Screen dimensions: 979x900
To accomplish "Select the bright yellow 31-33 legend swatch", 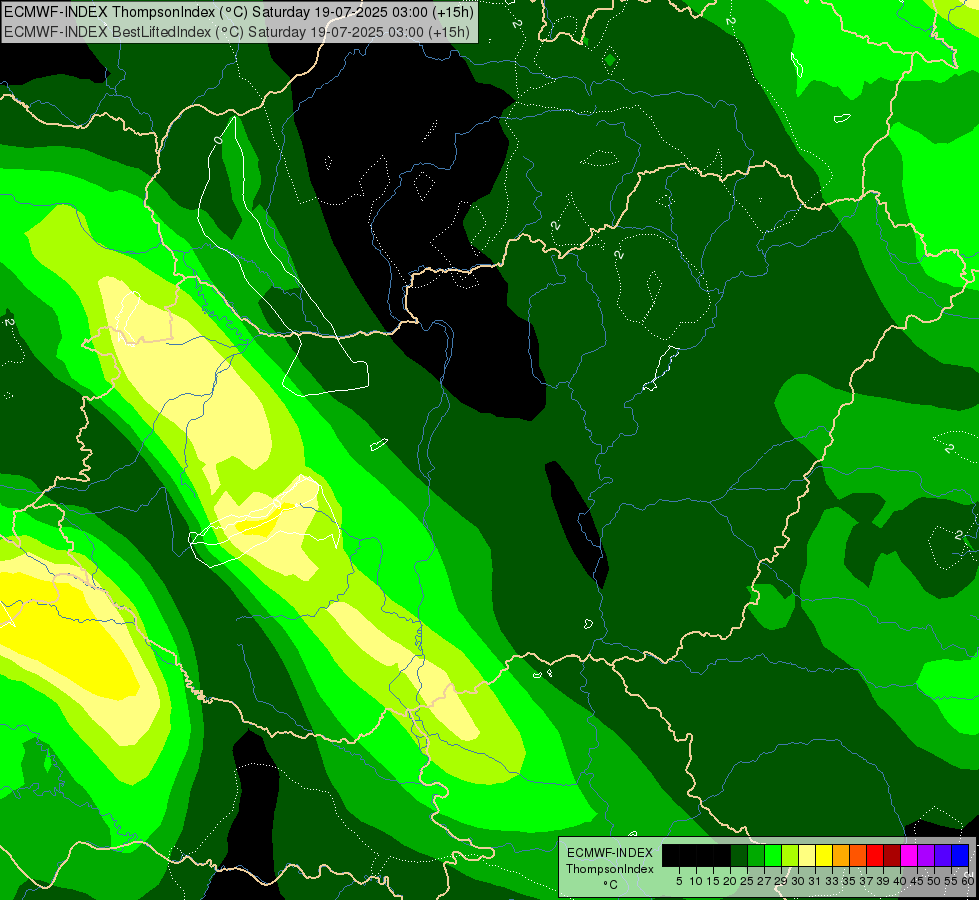I will tap(824, 855).
